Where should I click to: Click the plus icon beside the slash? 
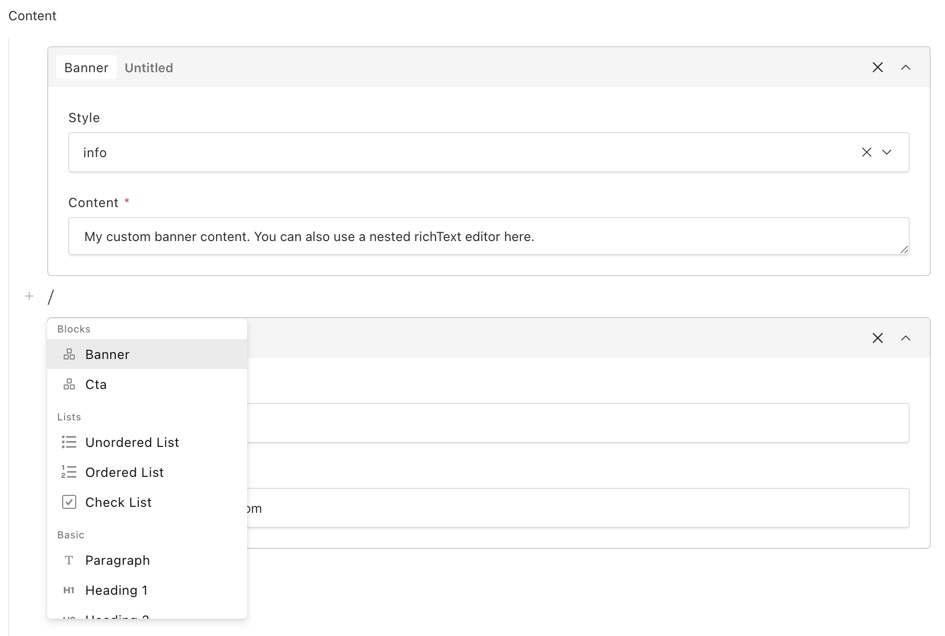[x=29, y=296]
